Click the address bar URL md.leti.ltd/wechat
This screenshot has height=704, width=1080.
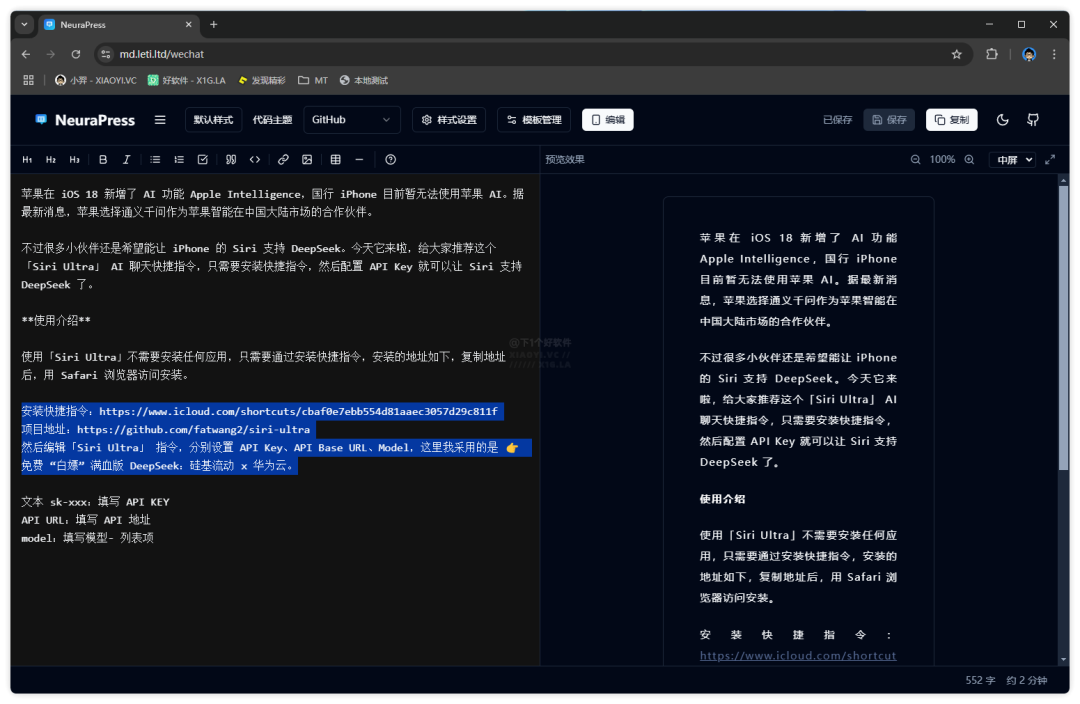coord(162,54)
